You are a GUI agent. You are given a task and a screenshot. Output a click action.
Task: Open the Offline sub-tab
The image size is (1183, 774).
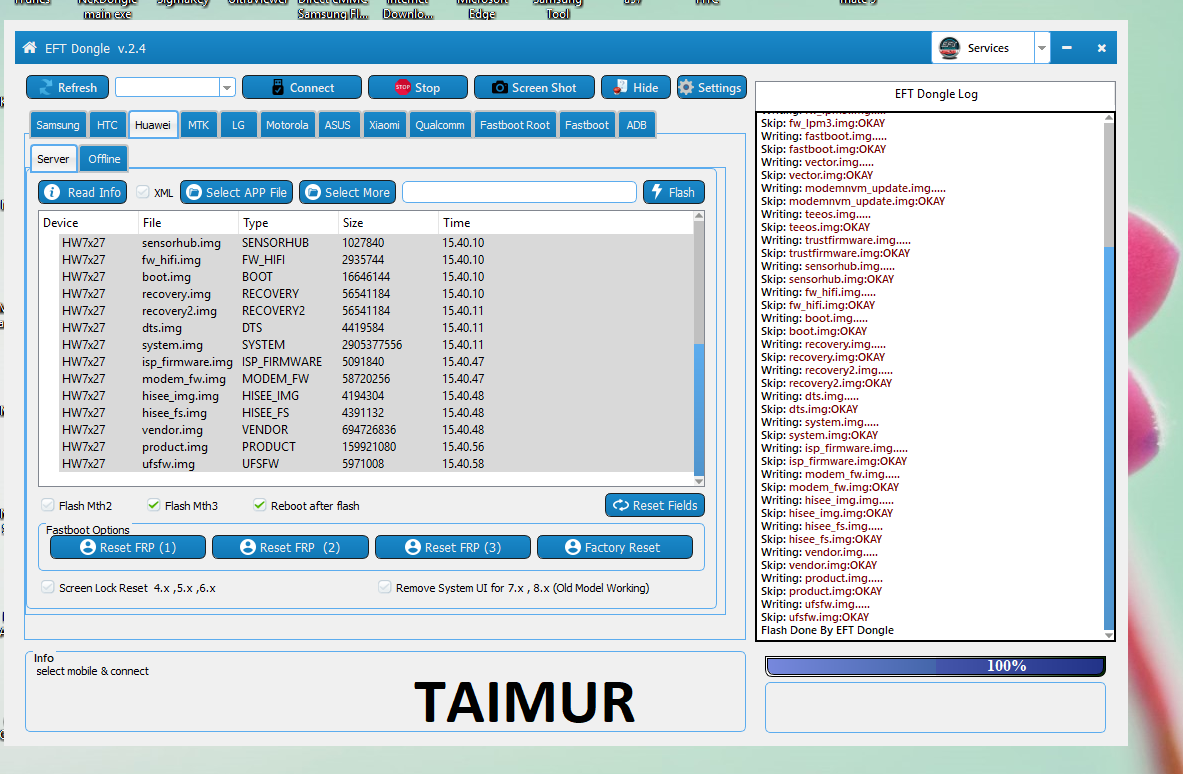click(104, 159)
